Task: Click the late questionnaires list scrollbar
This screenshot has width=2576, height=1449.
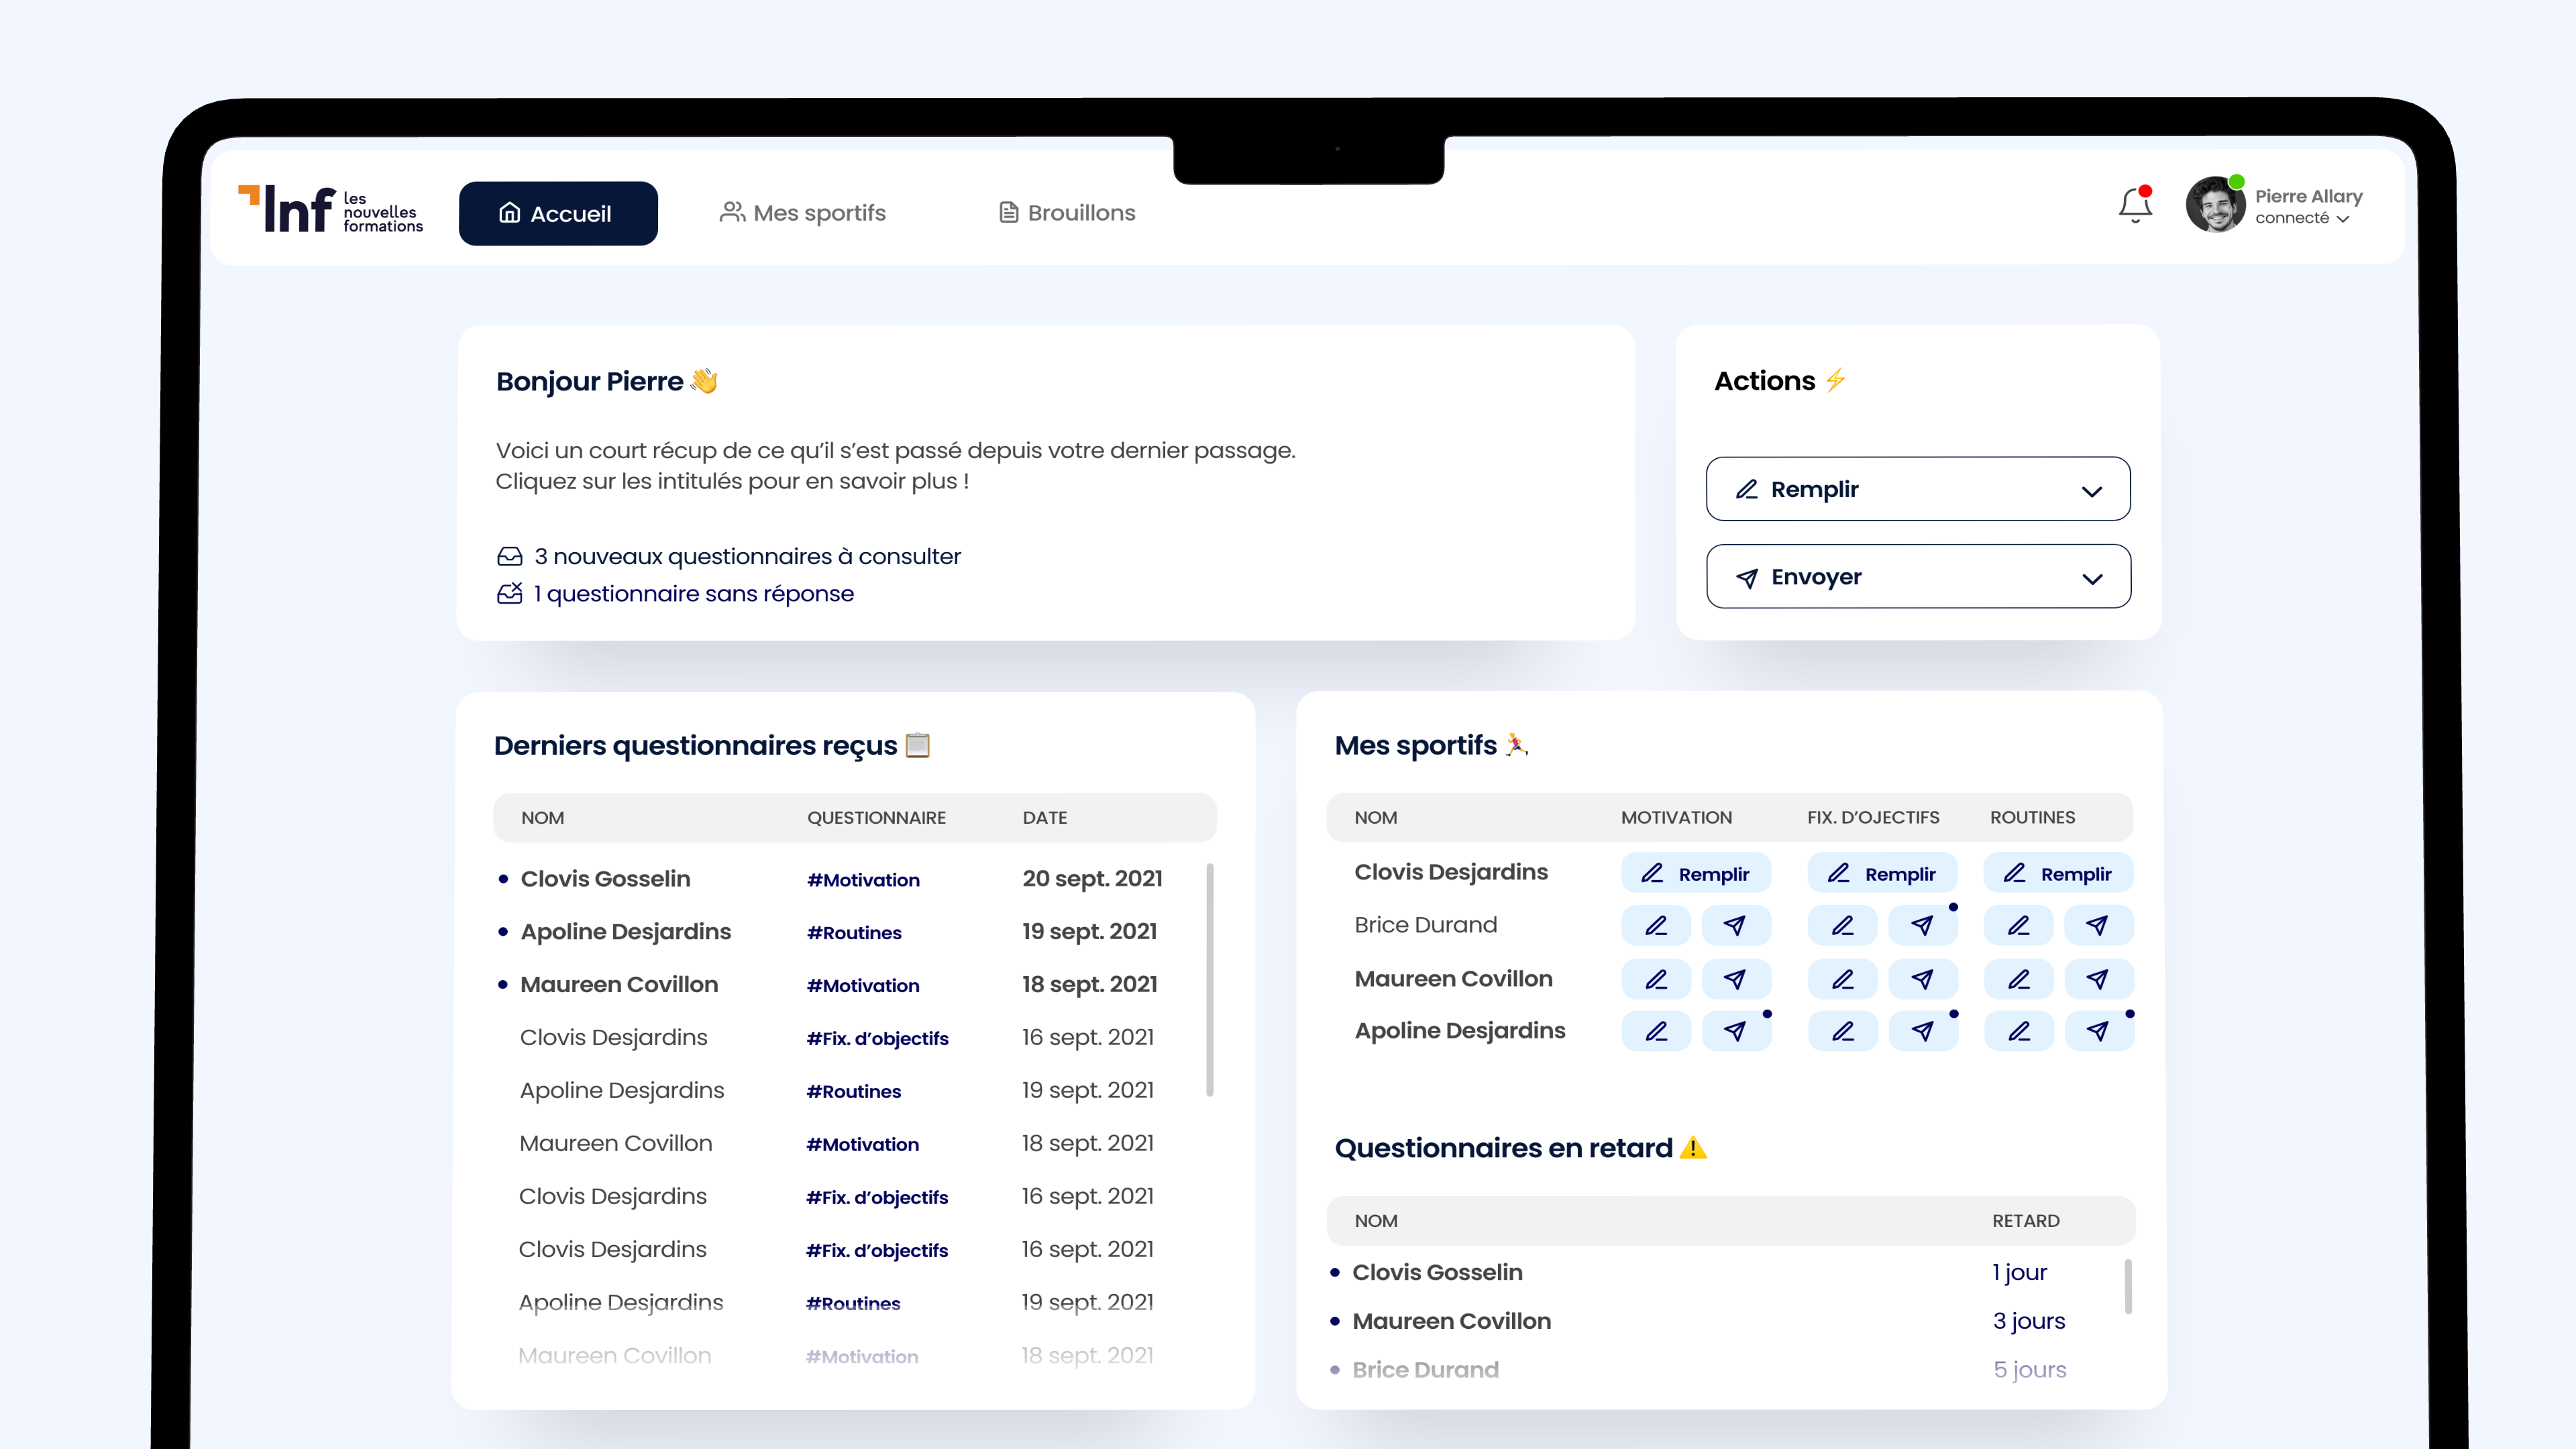Action: tap(2127, 1286)
